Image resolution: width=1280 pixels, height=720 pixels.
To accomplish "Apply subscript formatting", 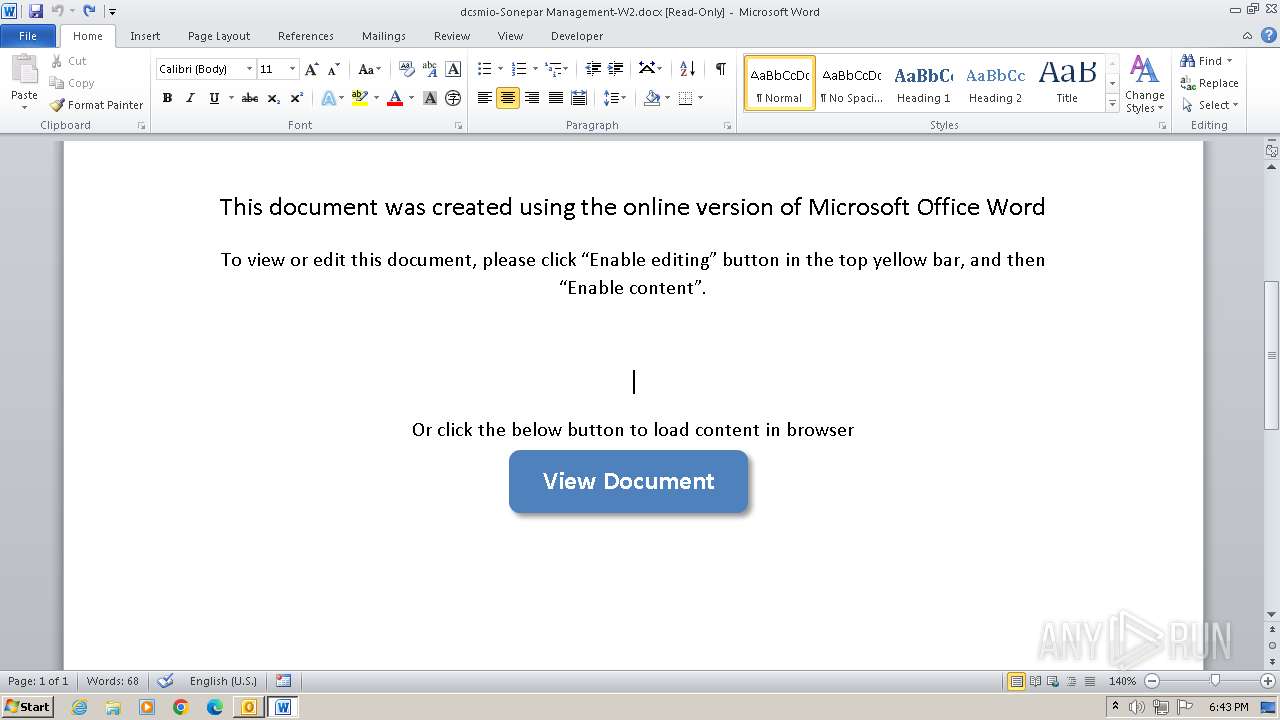I will 273,98.
